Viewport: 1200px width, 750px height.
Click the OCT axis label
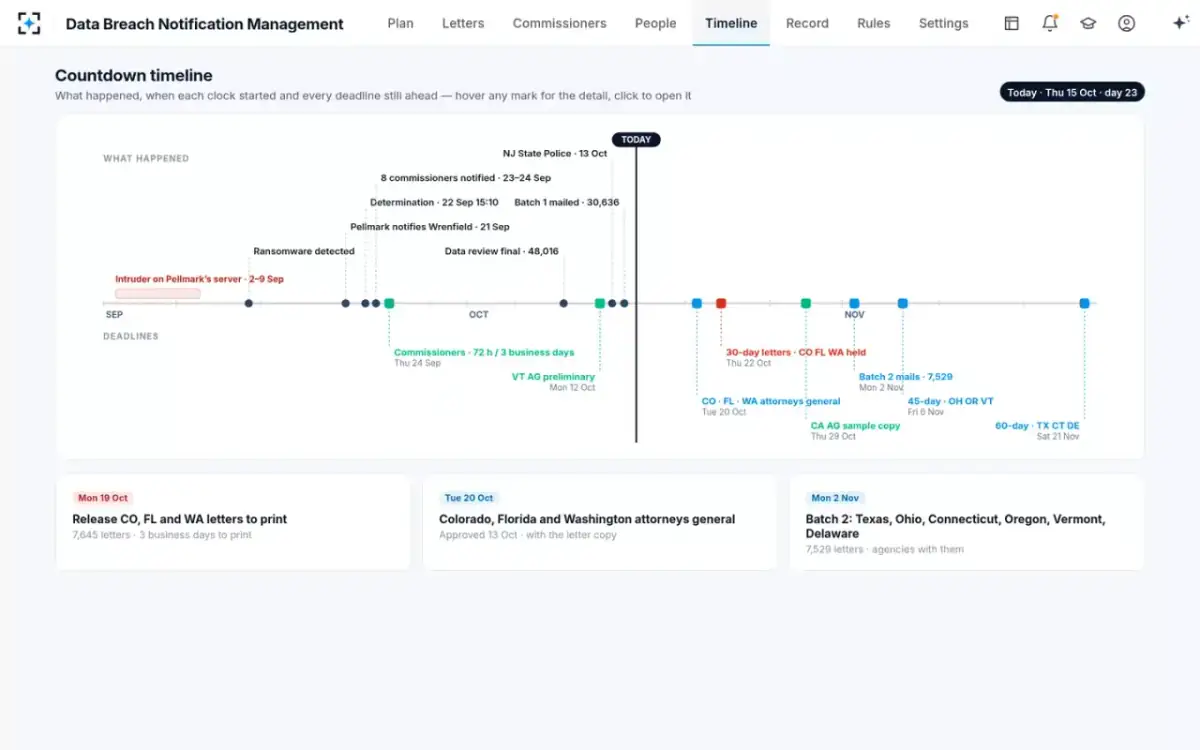click(x=479, y=315)
